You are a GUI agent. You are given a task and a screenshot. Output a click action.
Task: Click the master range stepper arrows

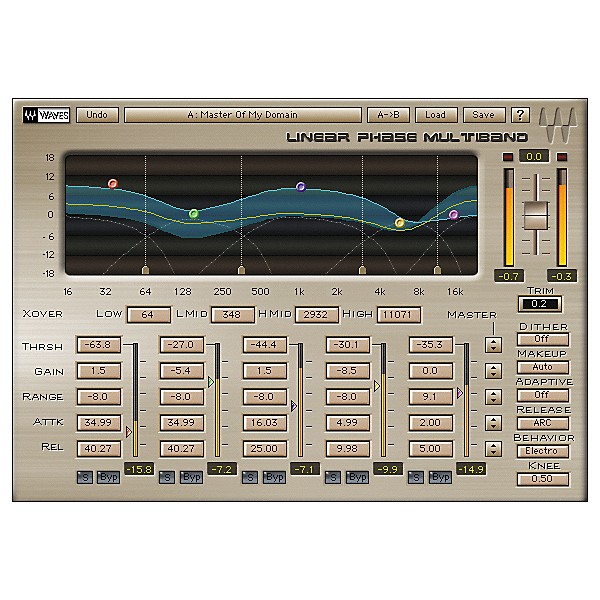tap(494, 397)
